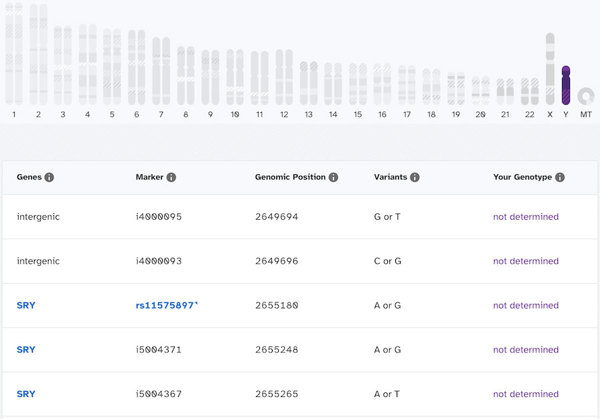600x419 pixels.
Task: Click 'A or G' in i5004371 row
Action: (x=387, y=350)
